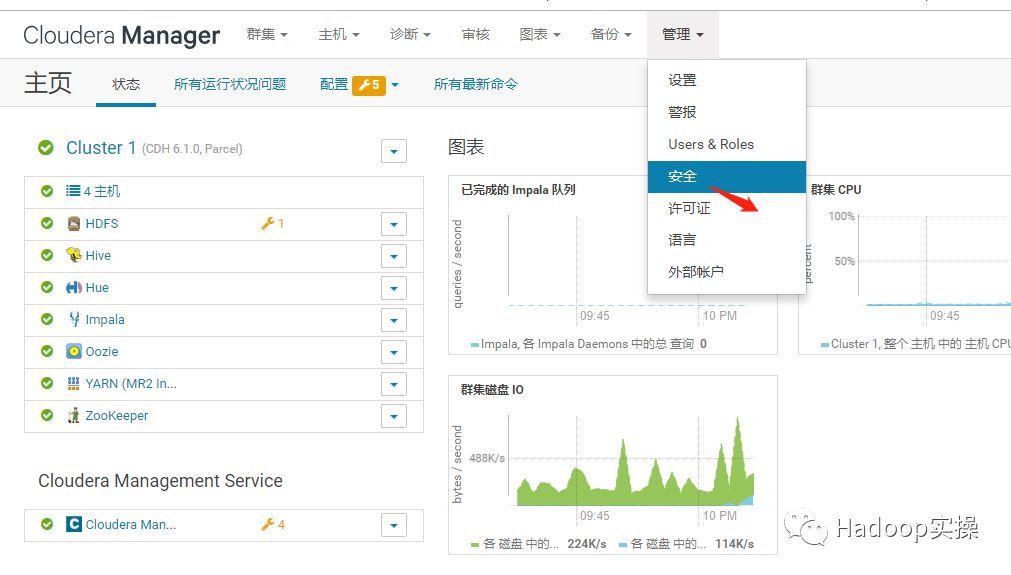Click the Oozie service icon
1011x575 pixels.
click(74, 351)
